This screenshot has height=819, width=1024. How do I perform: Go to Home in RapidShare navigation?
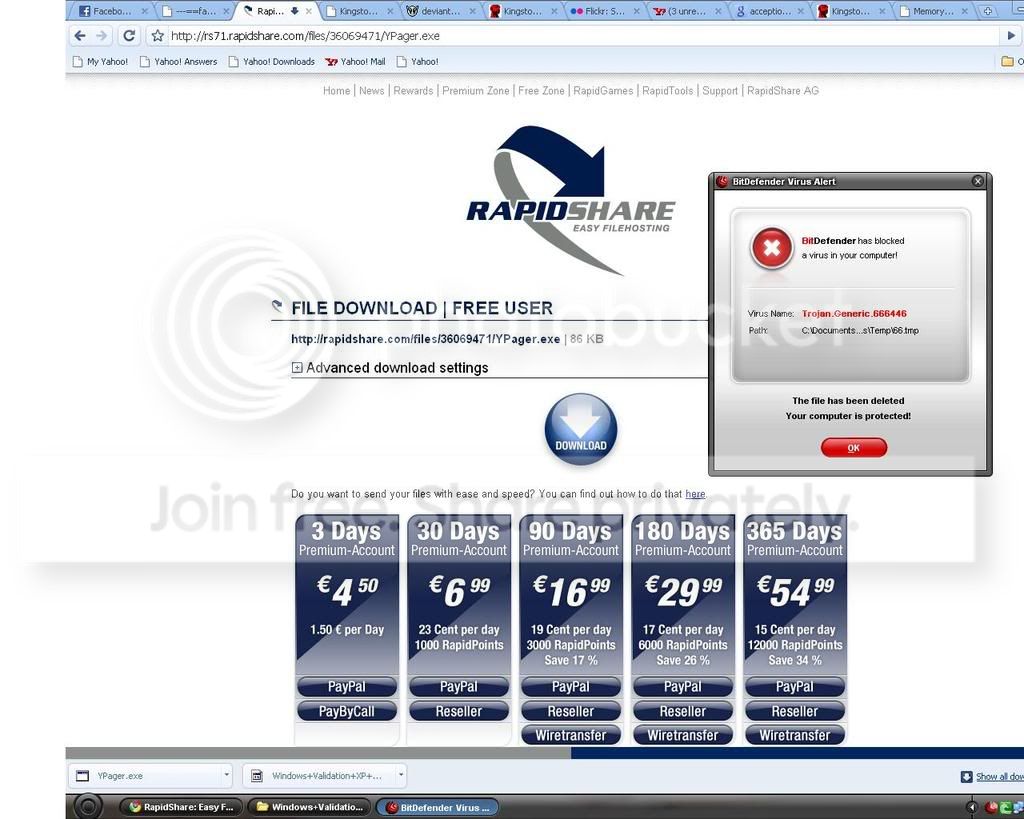click(x=336, y=91)
